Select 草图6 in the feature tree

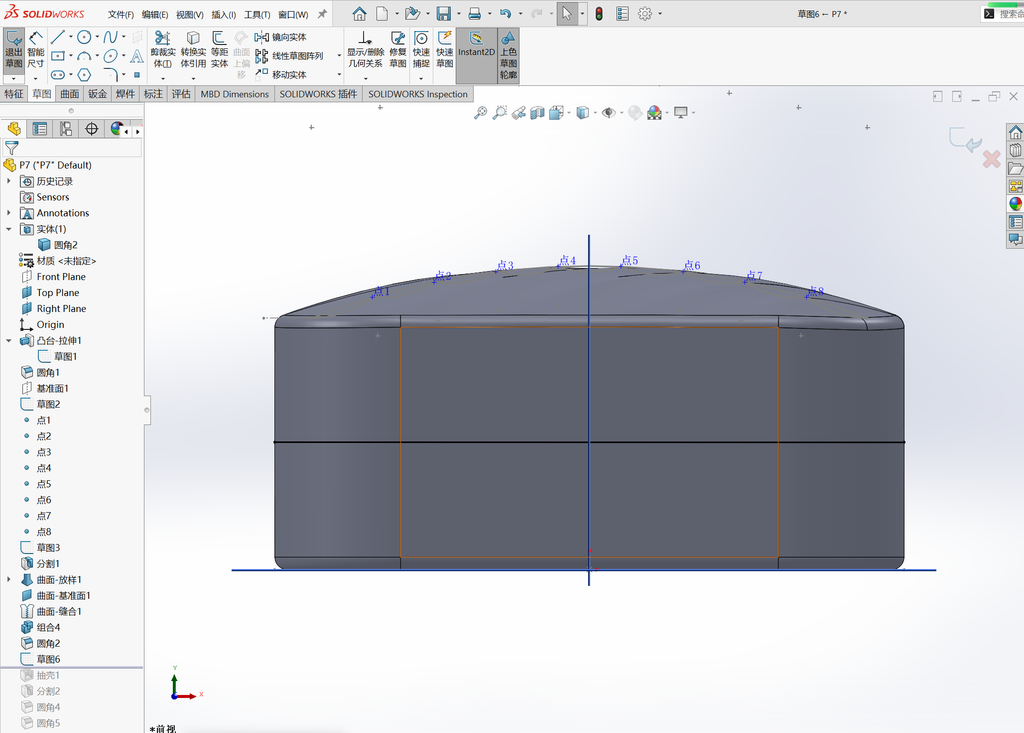pos(48,659)
